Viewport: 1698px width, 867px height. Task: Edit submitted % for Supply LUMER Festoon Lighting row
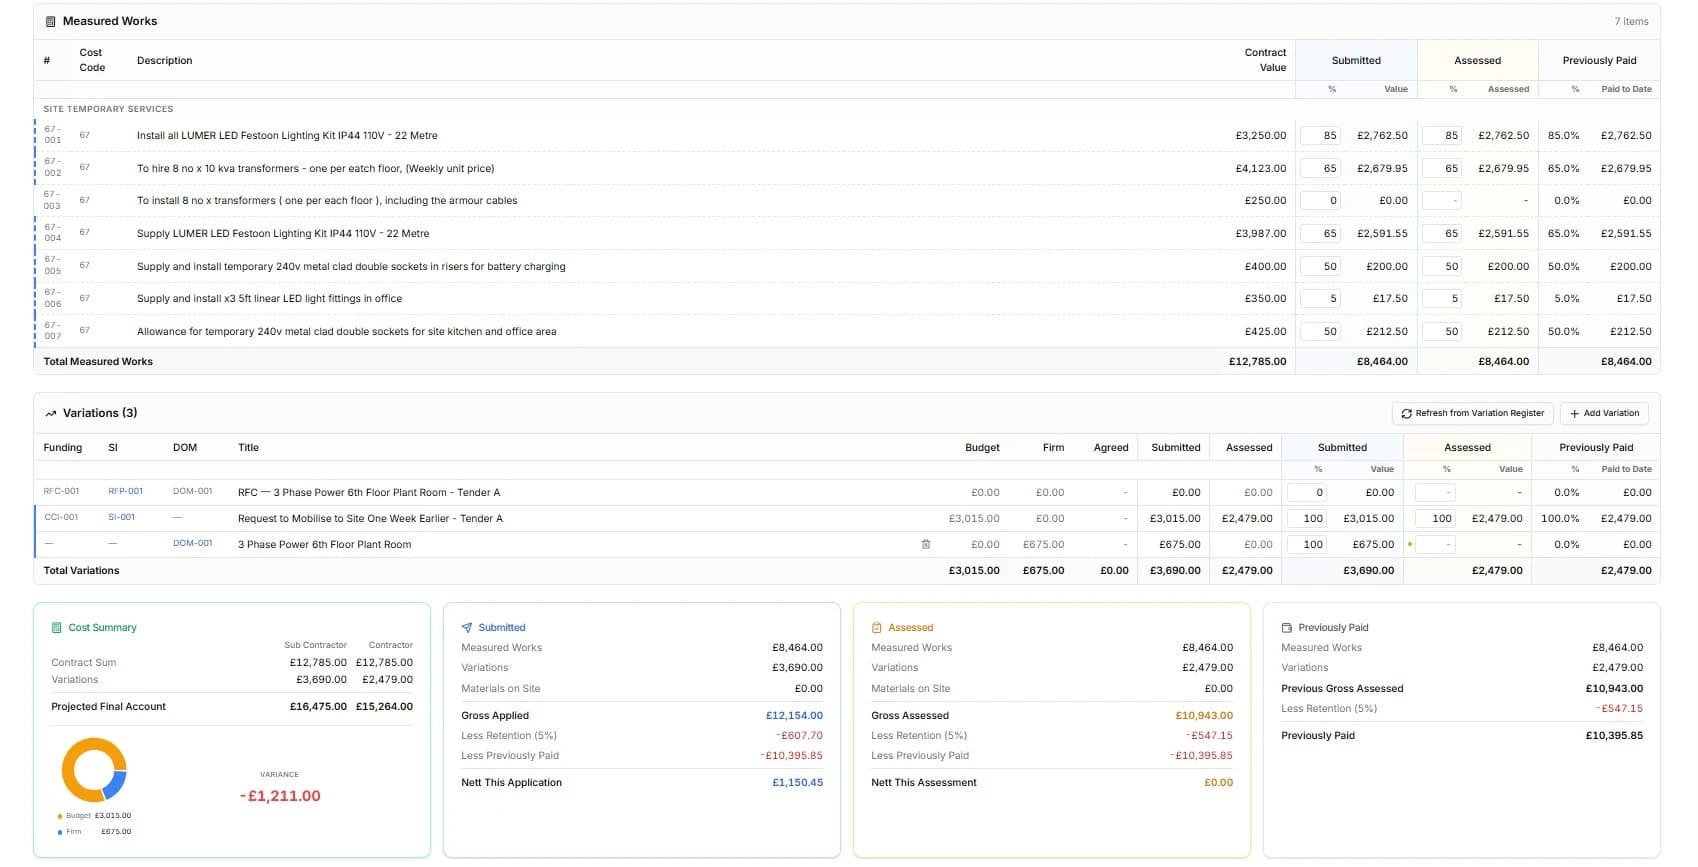1320,233
